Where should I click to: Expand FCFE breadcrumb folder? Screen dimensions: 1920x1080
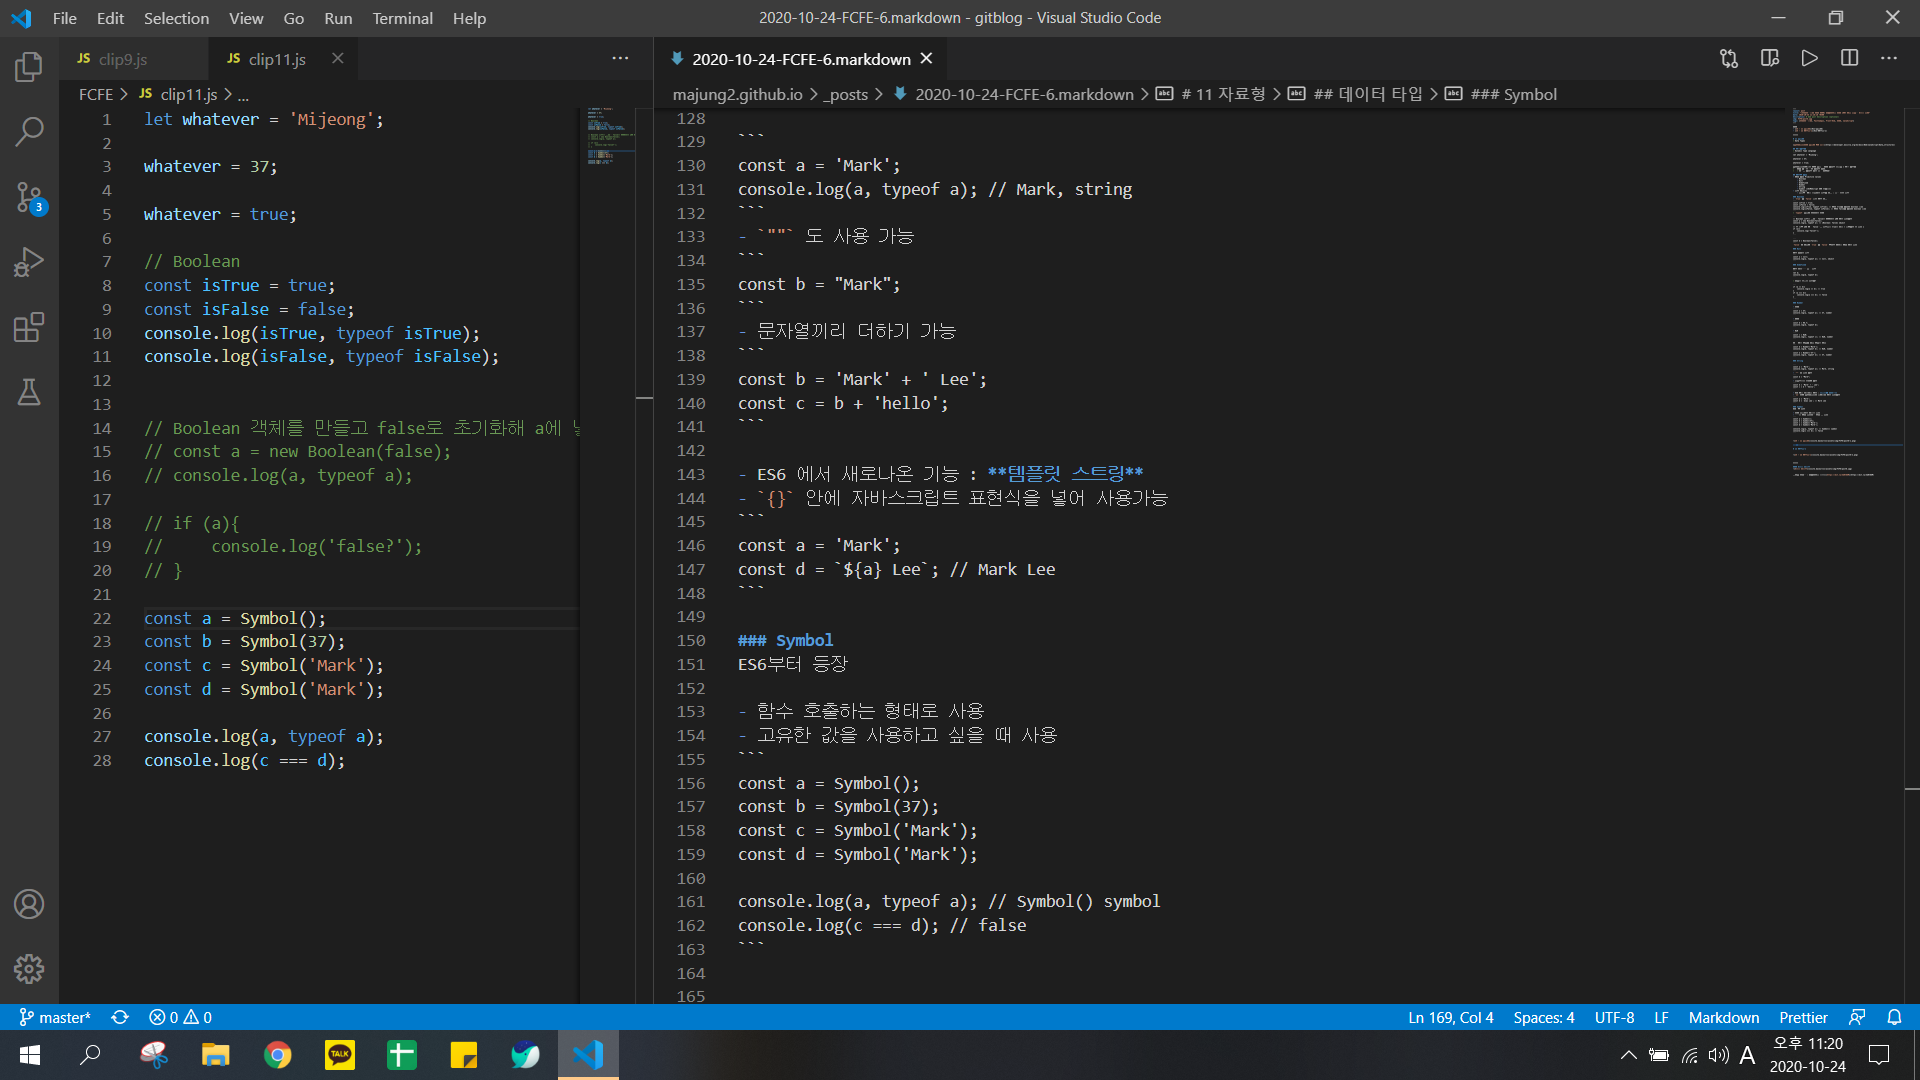pos(96,94)
